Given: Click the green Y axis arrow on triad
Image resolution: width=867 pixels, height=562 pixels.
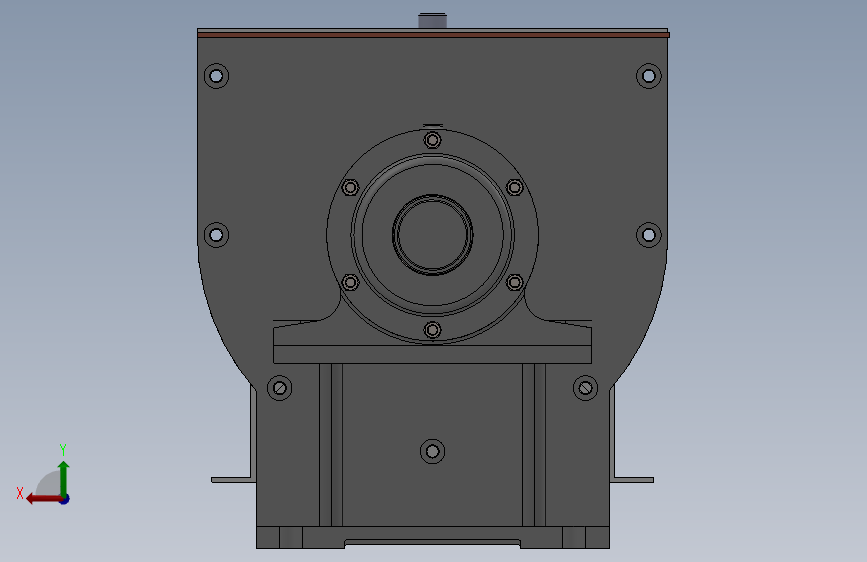Looking at the screenshot, I should pos(64,478).
